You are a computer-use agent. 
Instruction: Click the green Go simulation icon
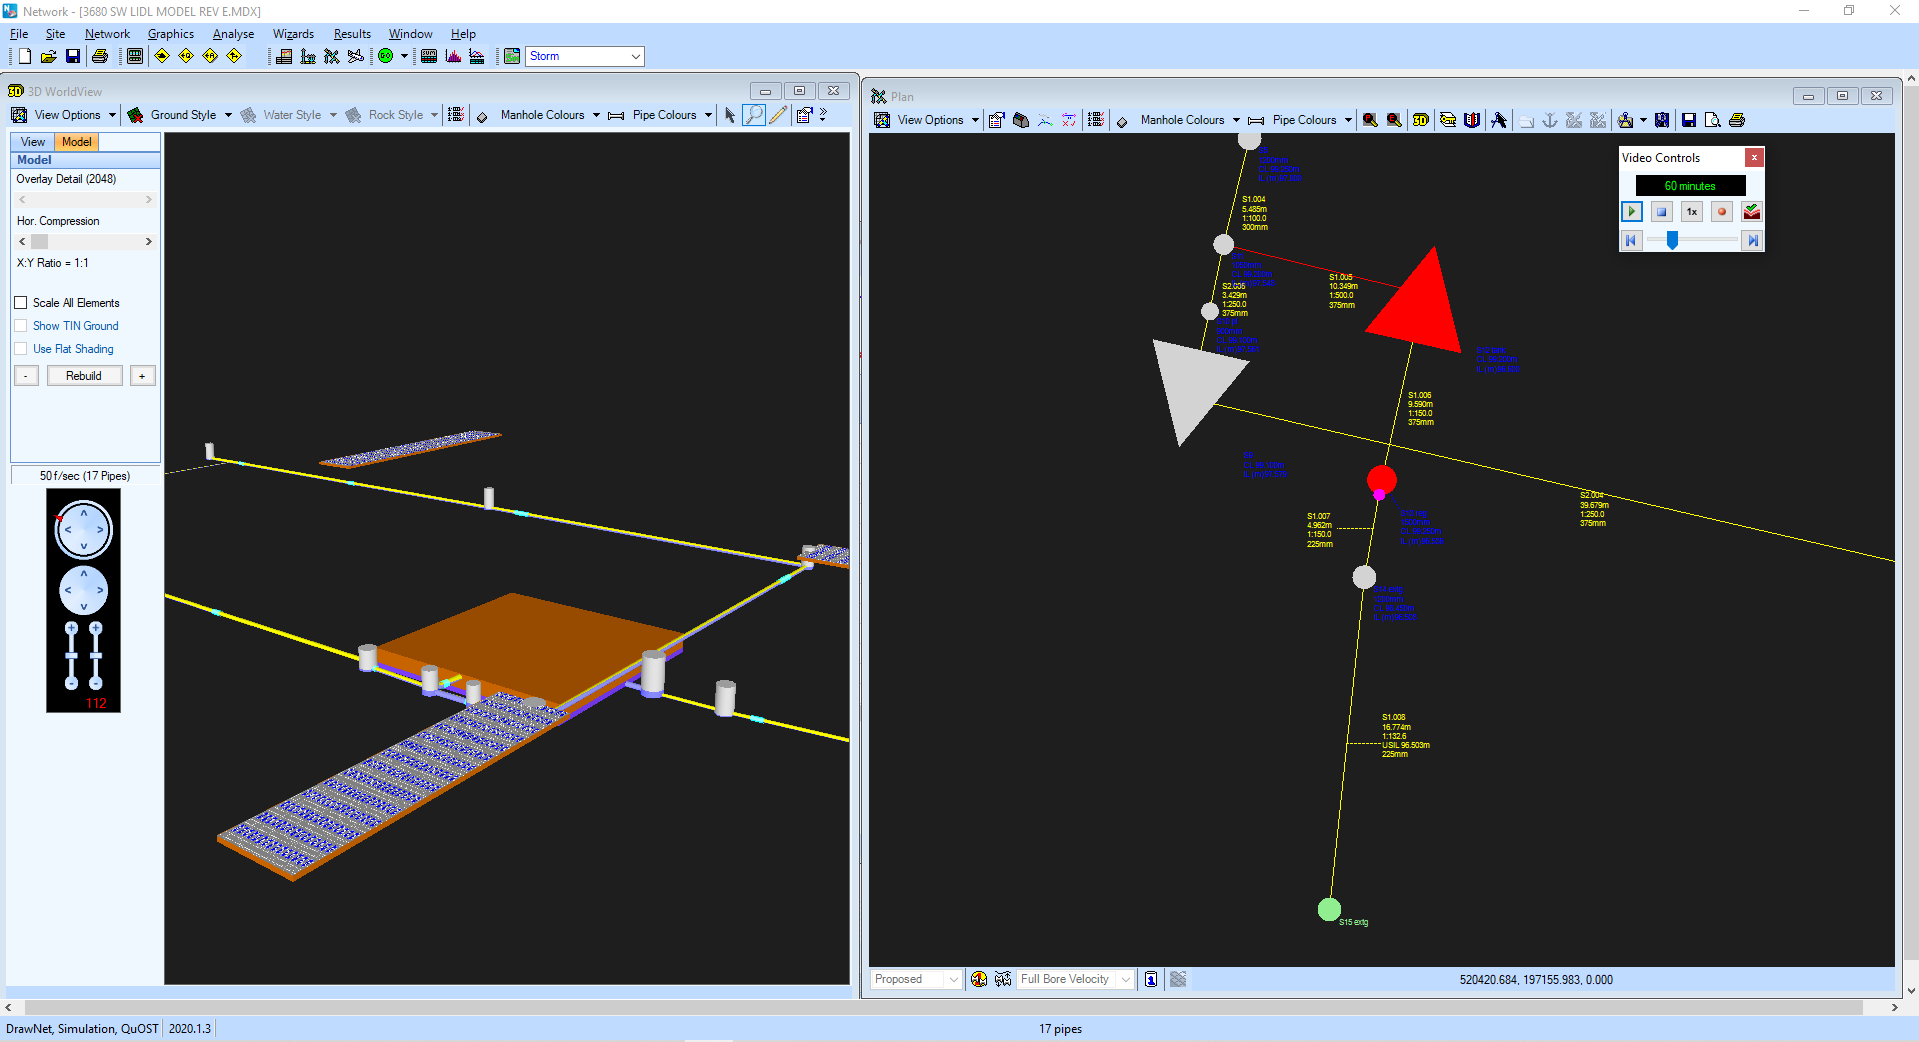(x=385, y=56)
